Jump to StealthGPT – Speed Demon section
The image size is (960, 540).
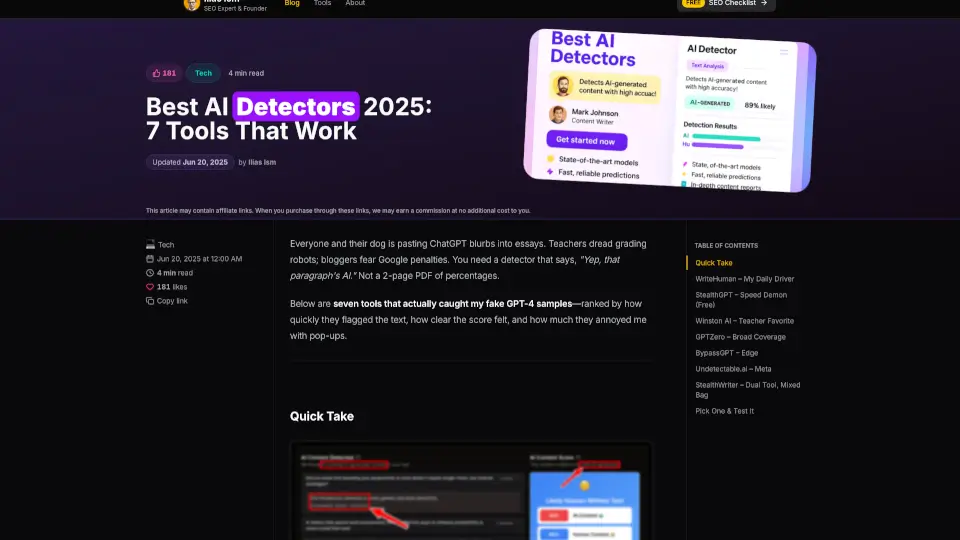pos(741,299)
